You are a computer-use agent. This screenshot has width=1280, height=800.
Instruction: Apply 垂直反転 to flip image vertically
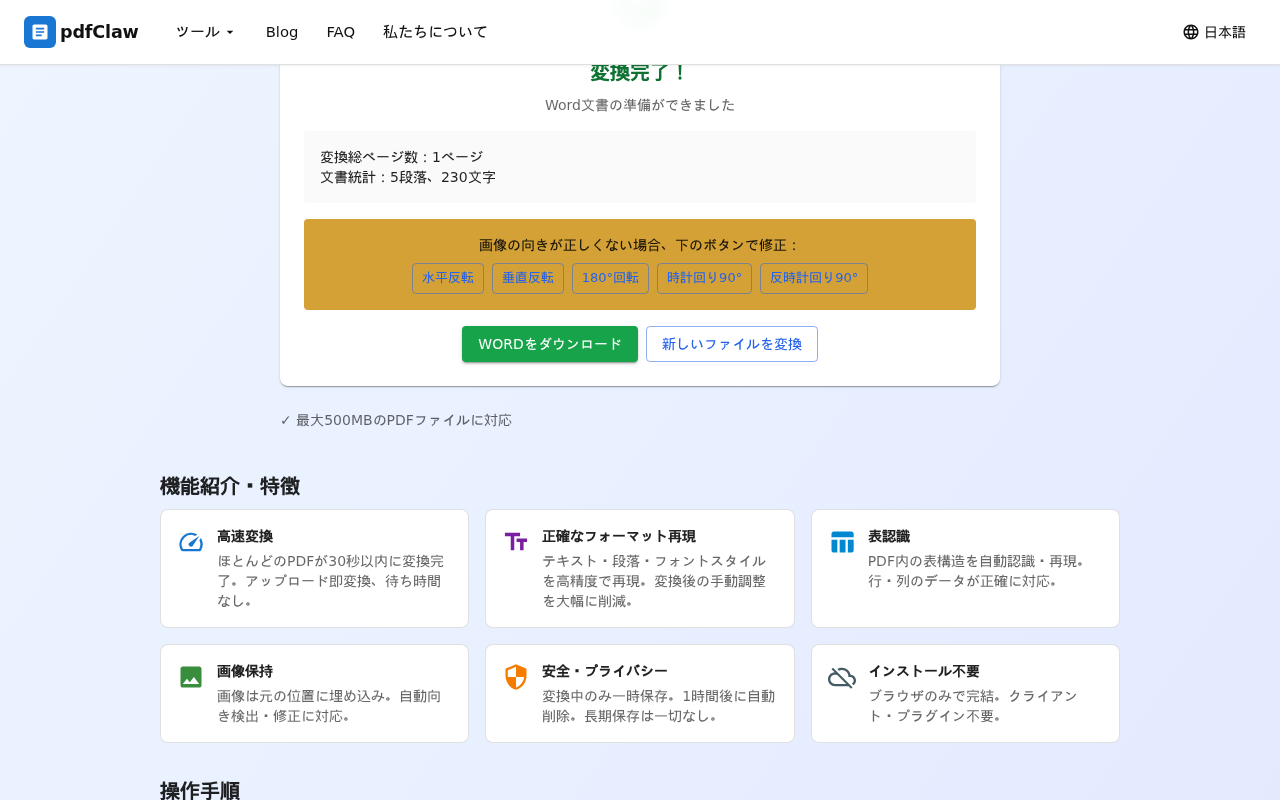pyautogui.click(x=528, y=278)
